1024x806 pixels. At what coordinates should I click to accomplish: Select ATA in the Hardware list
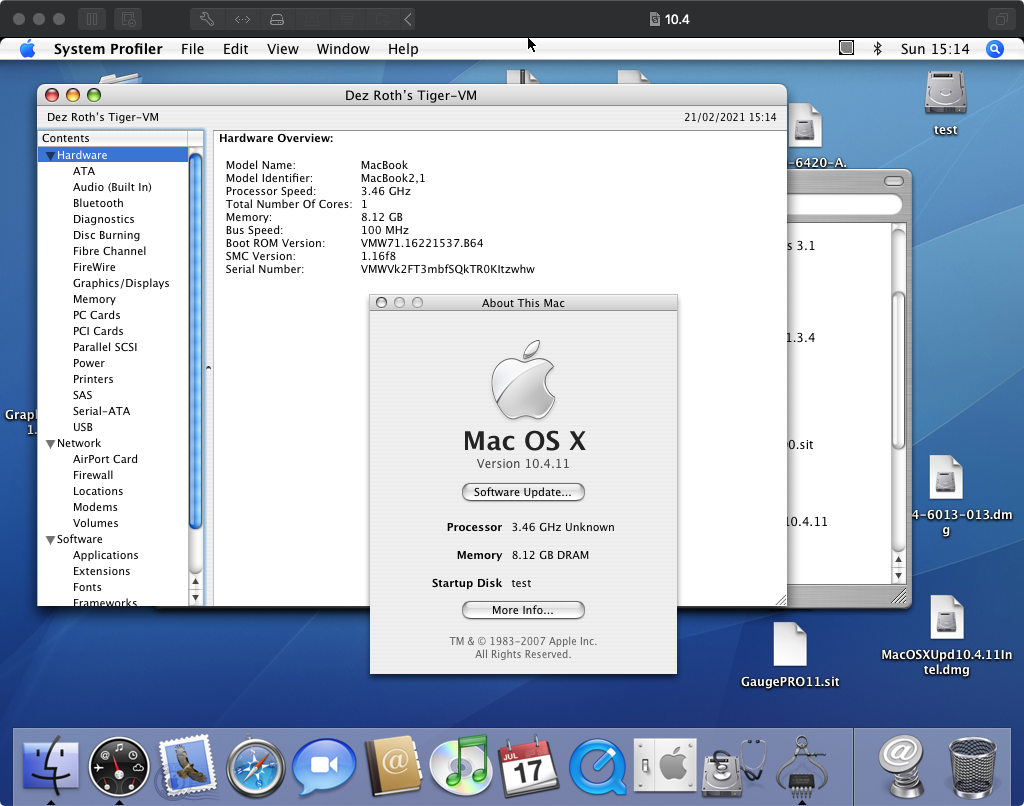pos(84,171)
